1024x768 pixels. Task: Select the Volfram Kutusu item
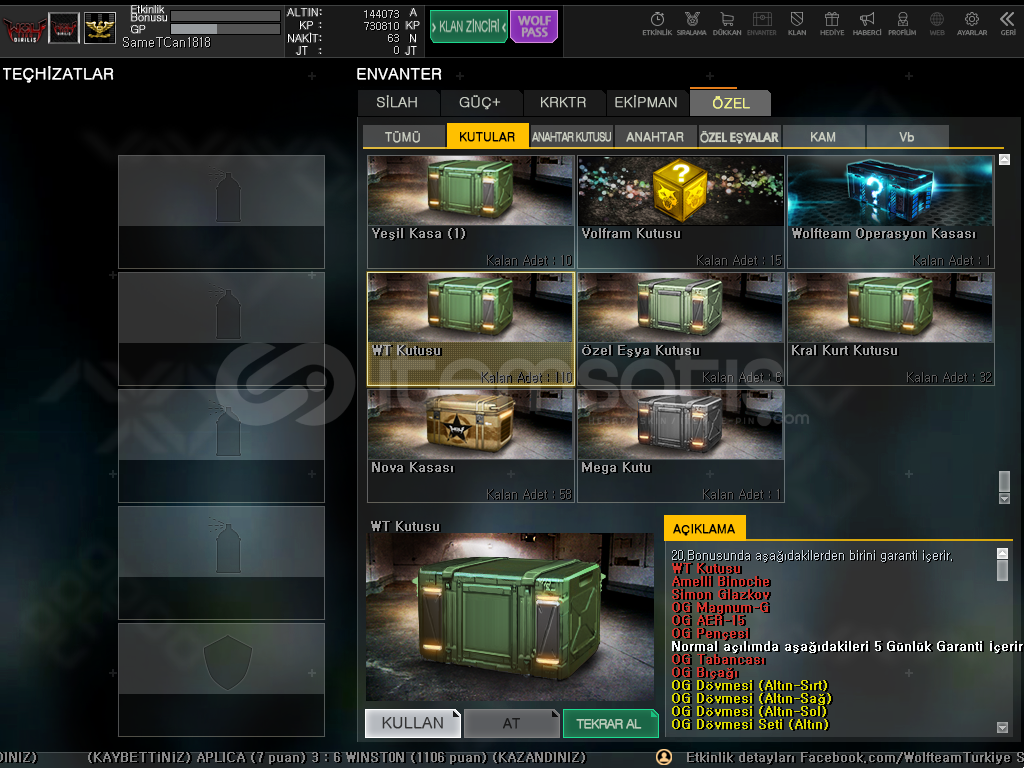point(680,212)
